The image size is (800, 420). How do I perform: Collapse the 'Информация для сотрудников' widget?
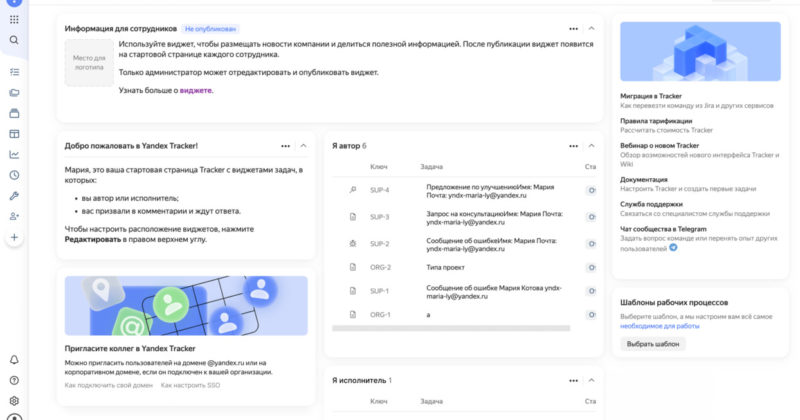[591, 29]
